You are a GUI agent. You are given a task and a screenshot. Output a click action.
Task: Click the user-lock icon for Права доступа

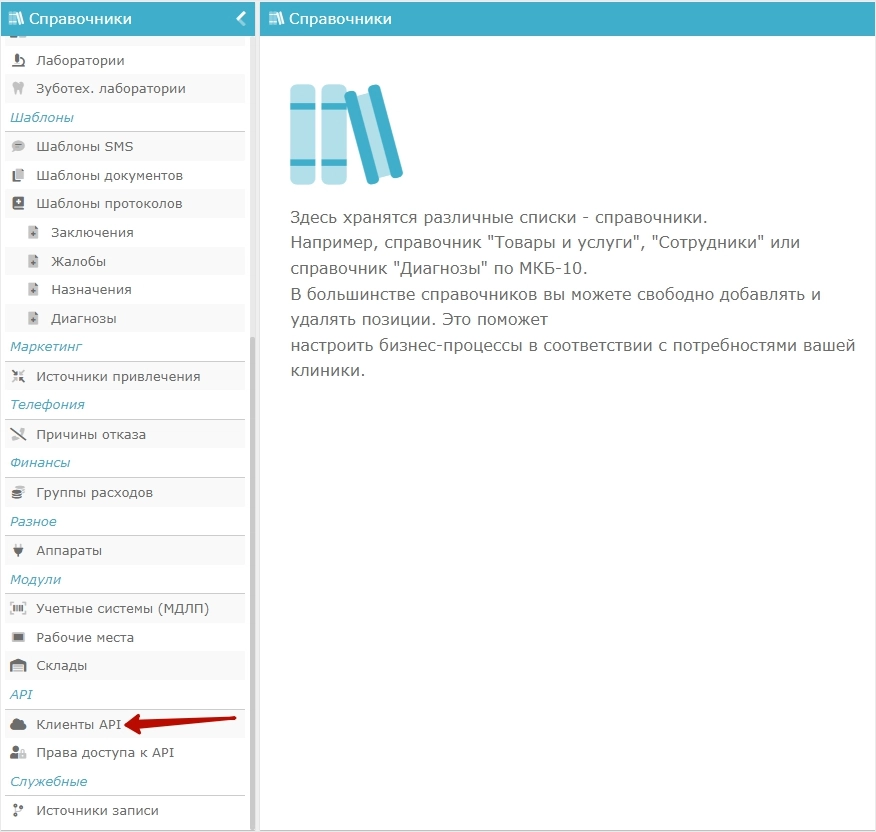pos(18,753)
